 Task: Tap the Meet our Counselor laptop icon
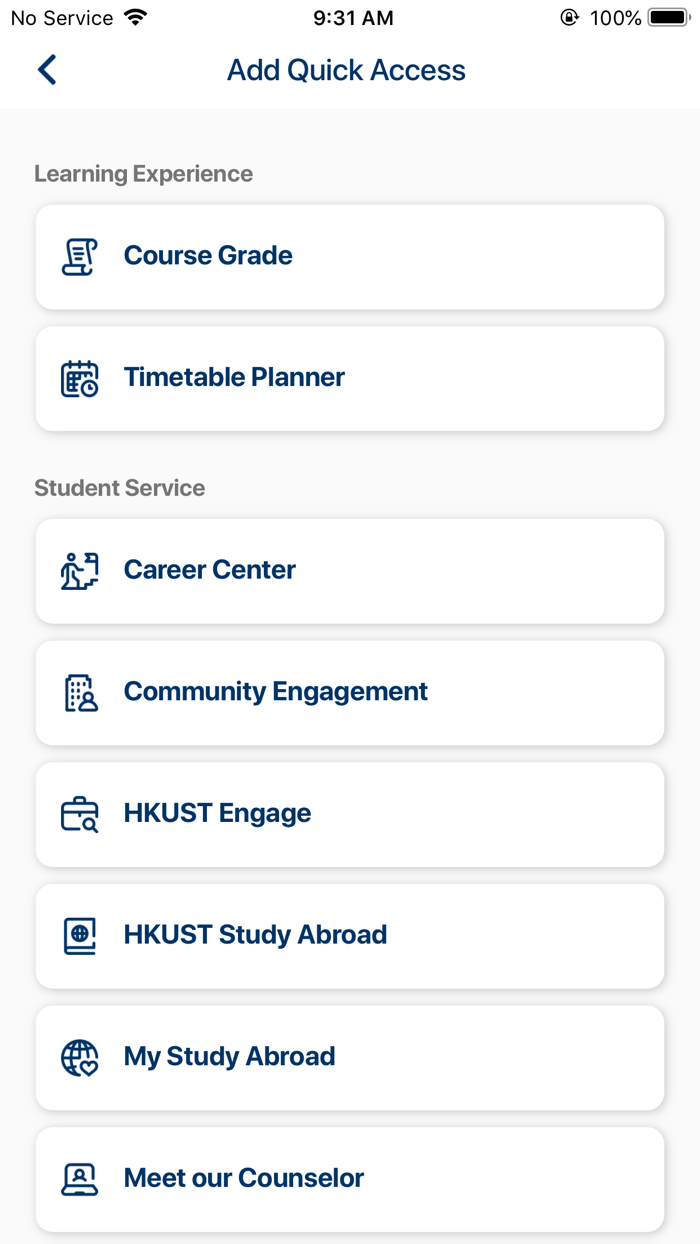point(79,1179)
